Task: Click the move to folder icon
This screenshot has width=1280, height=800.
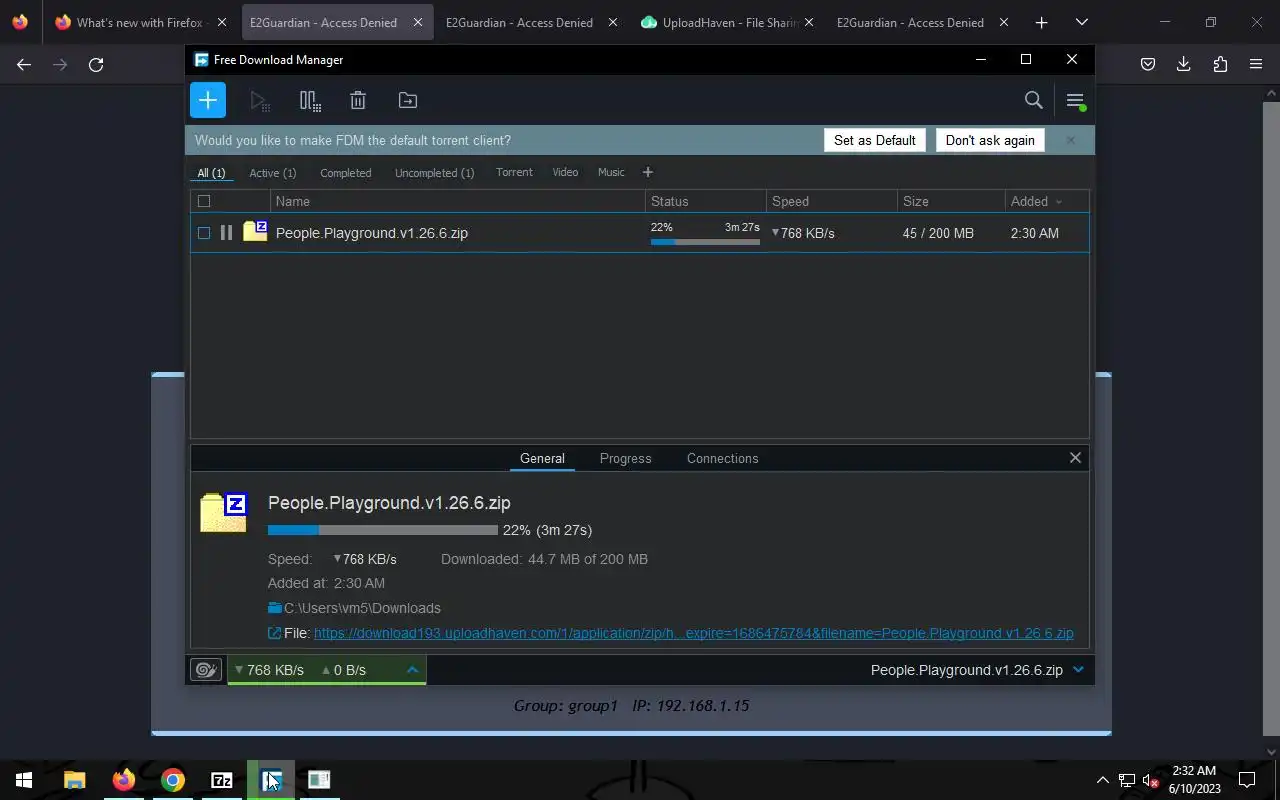Action: (408, 100)
